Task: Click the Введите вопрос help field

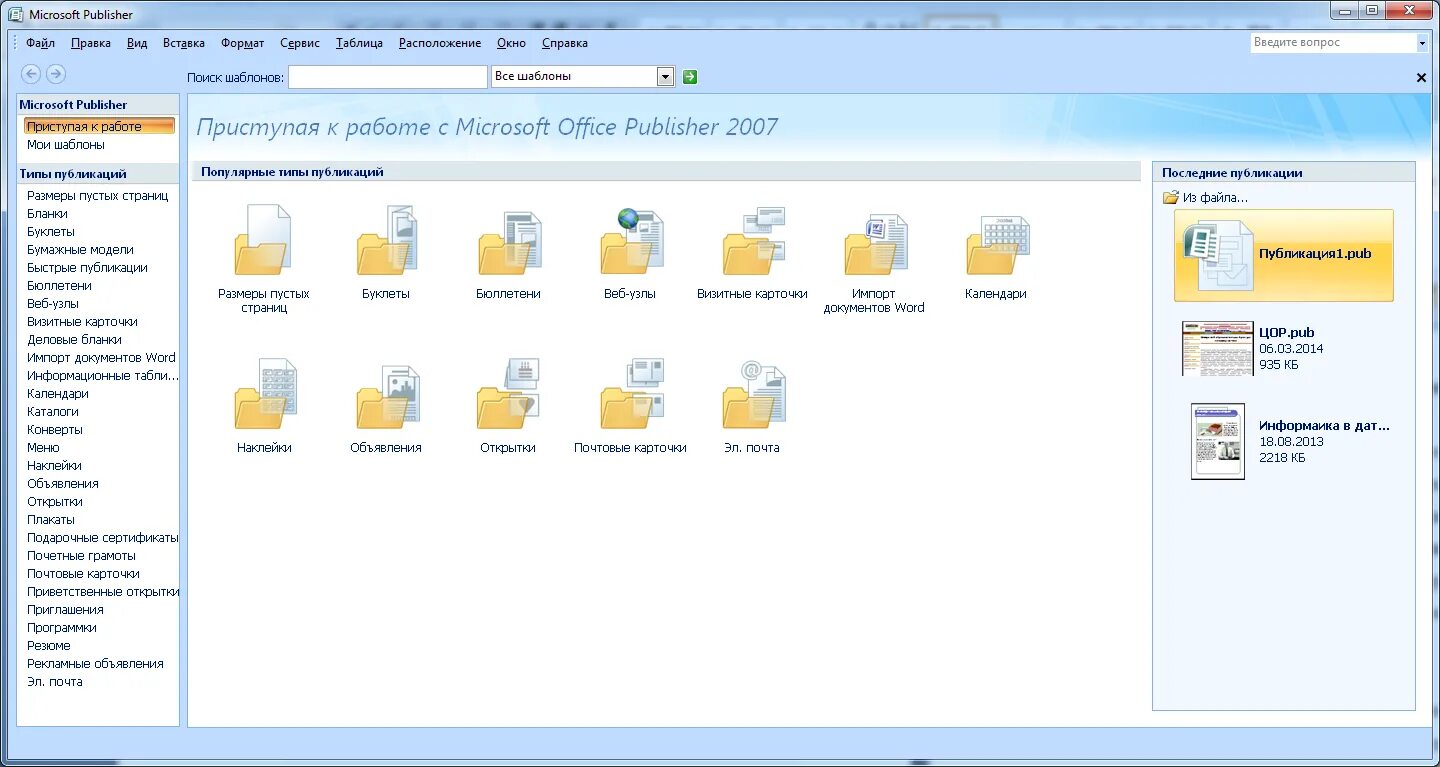Action: coord(1333,43)
